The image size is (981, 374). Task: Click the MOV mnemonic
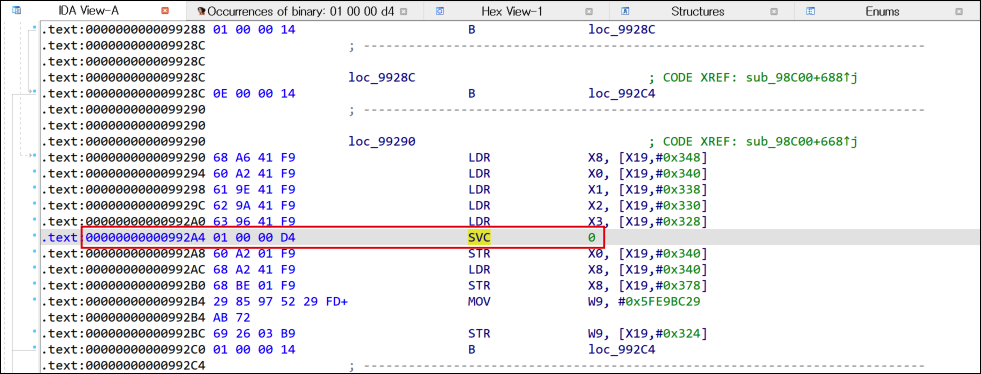479,301
